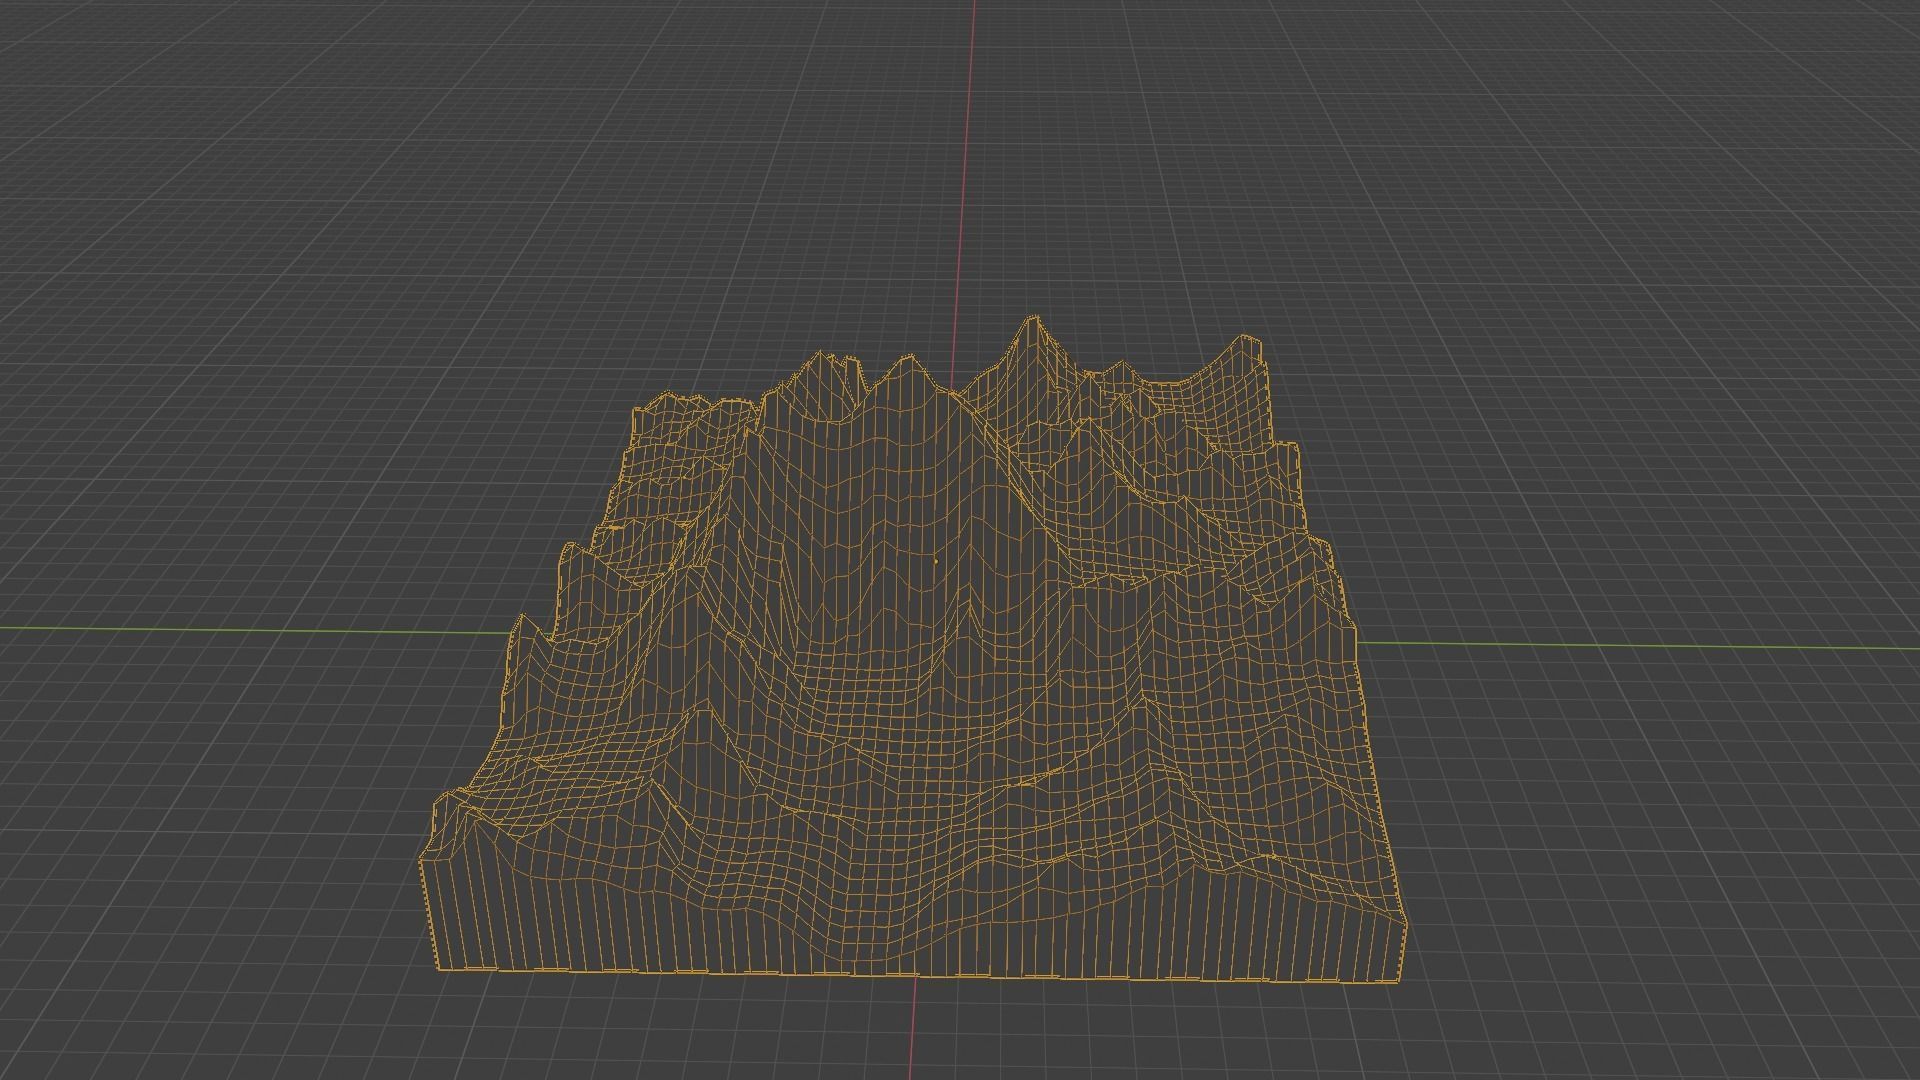
Task: Click the orange origin dot of the terrain
Action: (x=935, y=561)
